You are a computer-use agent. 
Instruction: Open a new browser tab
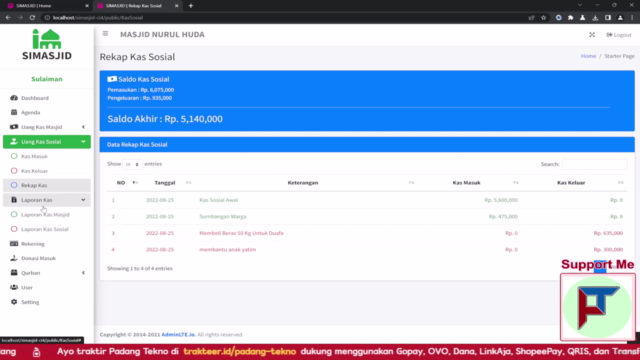[191, 6]
